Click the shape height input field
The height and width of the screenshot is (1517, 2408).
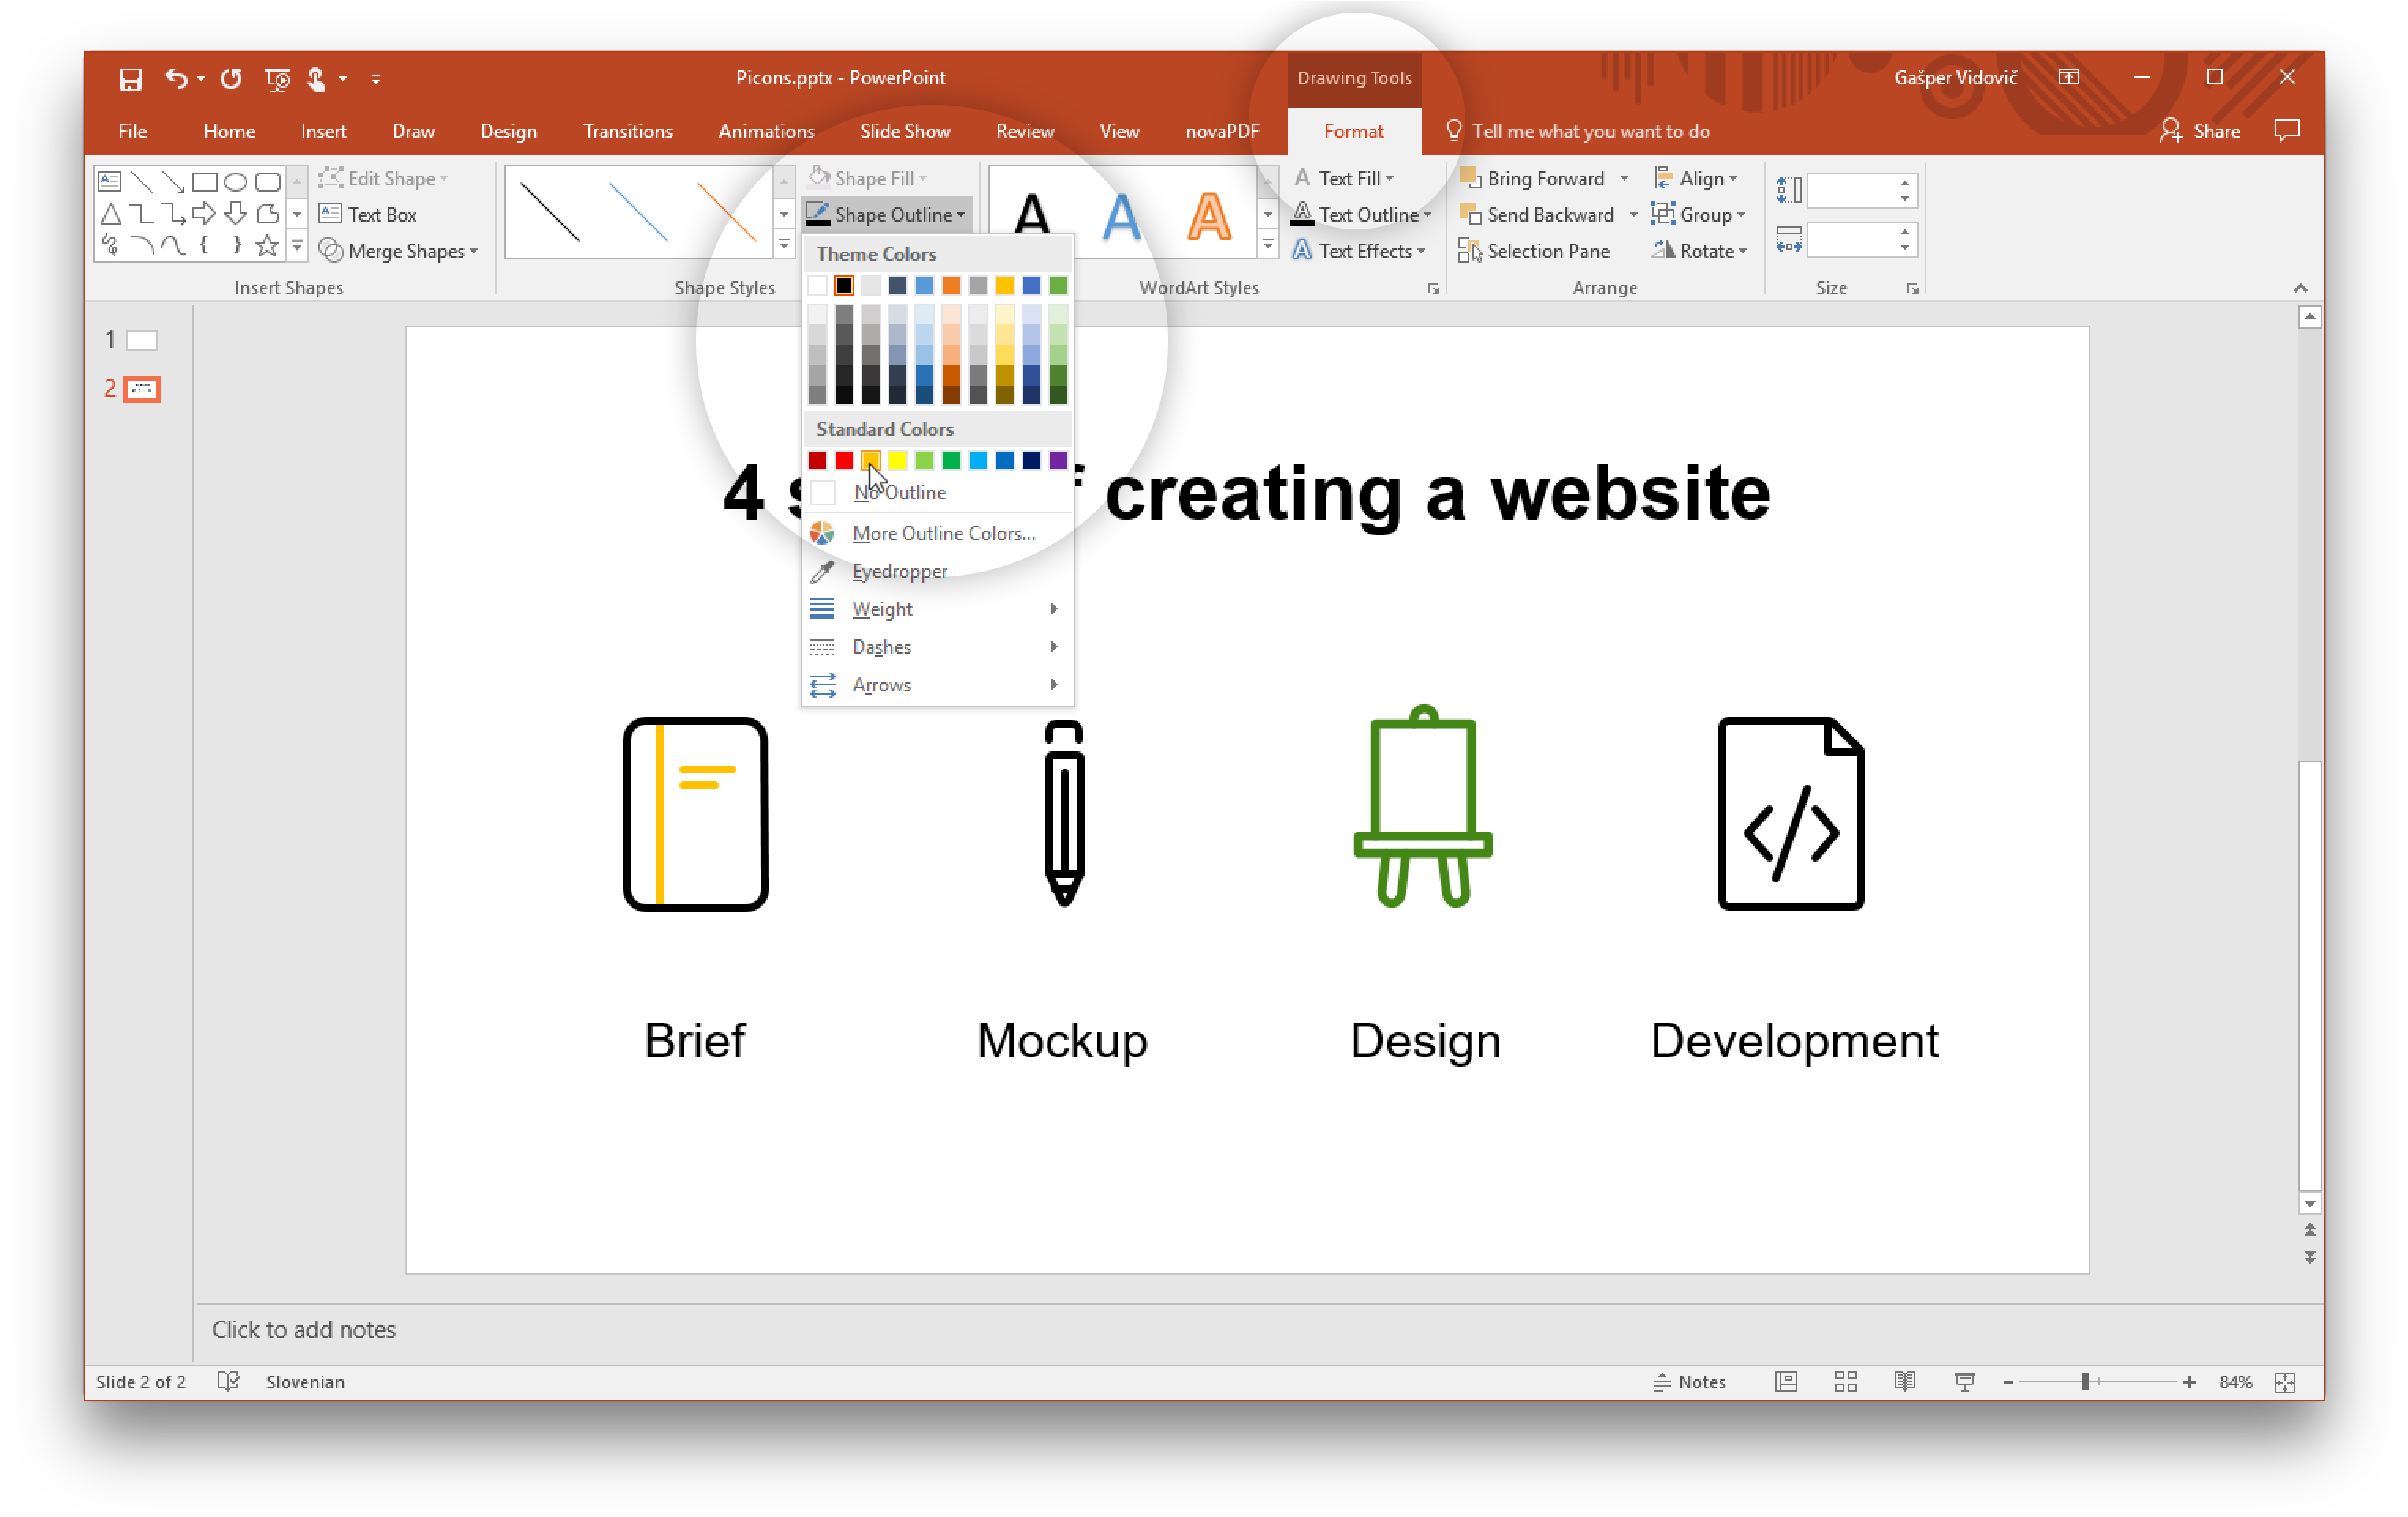click(x=1850, y=189)
